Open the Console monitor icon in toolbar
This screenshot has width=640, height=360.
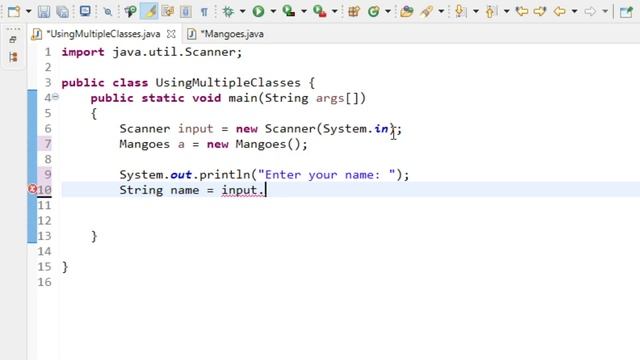click(85, 11)
